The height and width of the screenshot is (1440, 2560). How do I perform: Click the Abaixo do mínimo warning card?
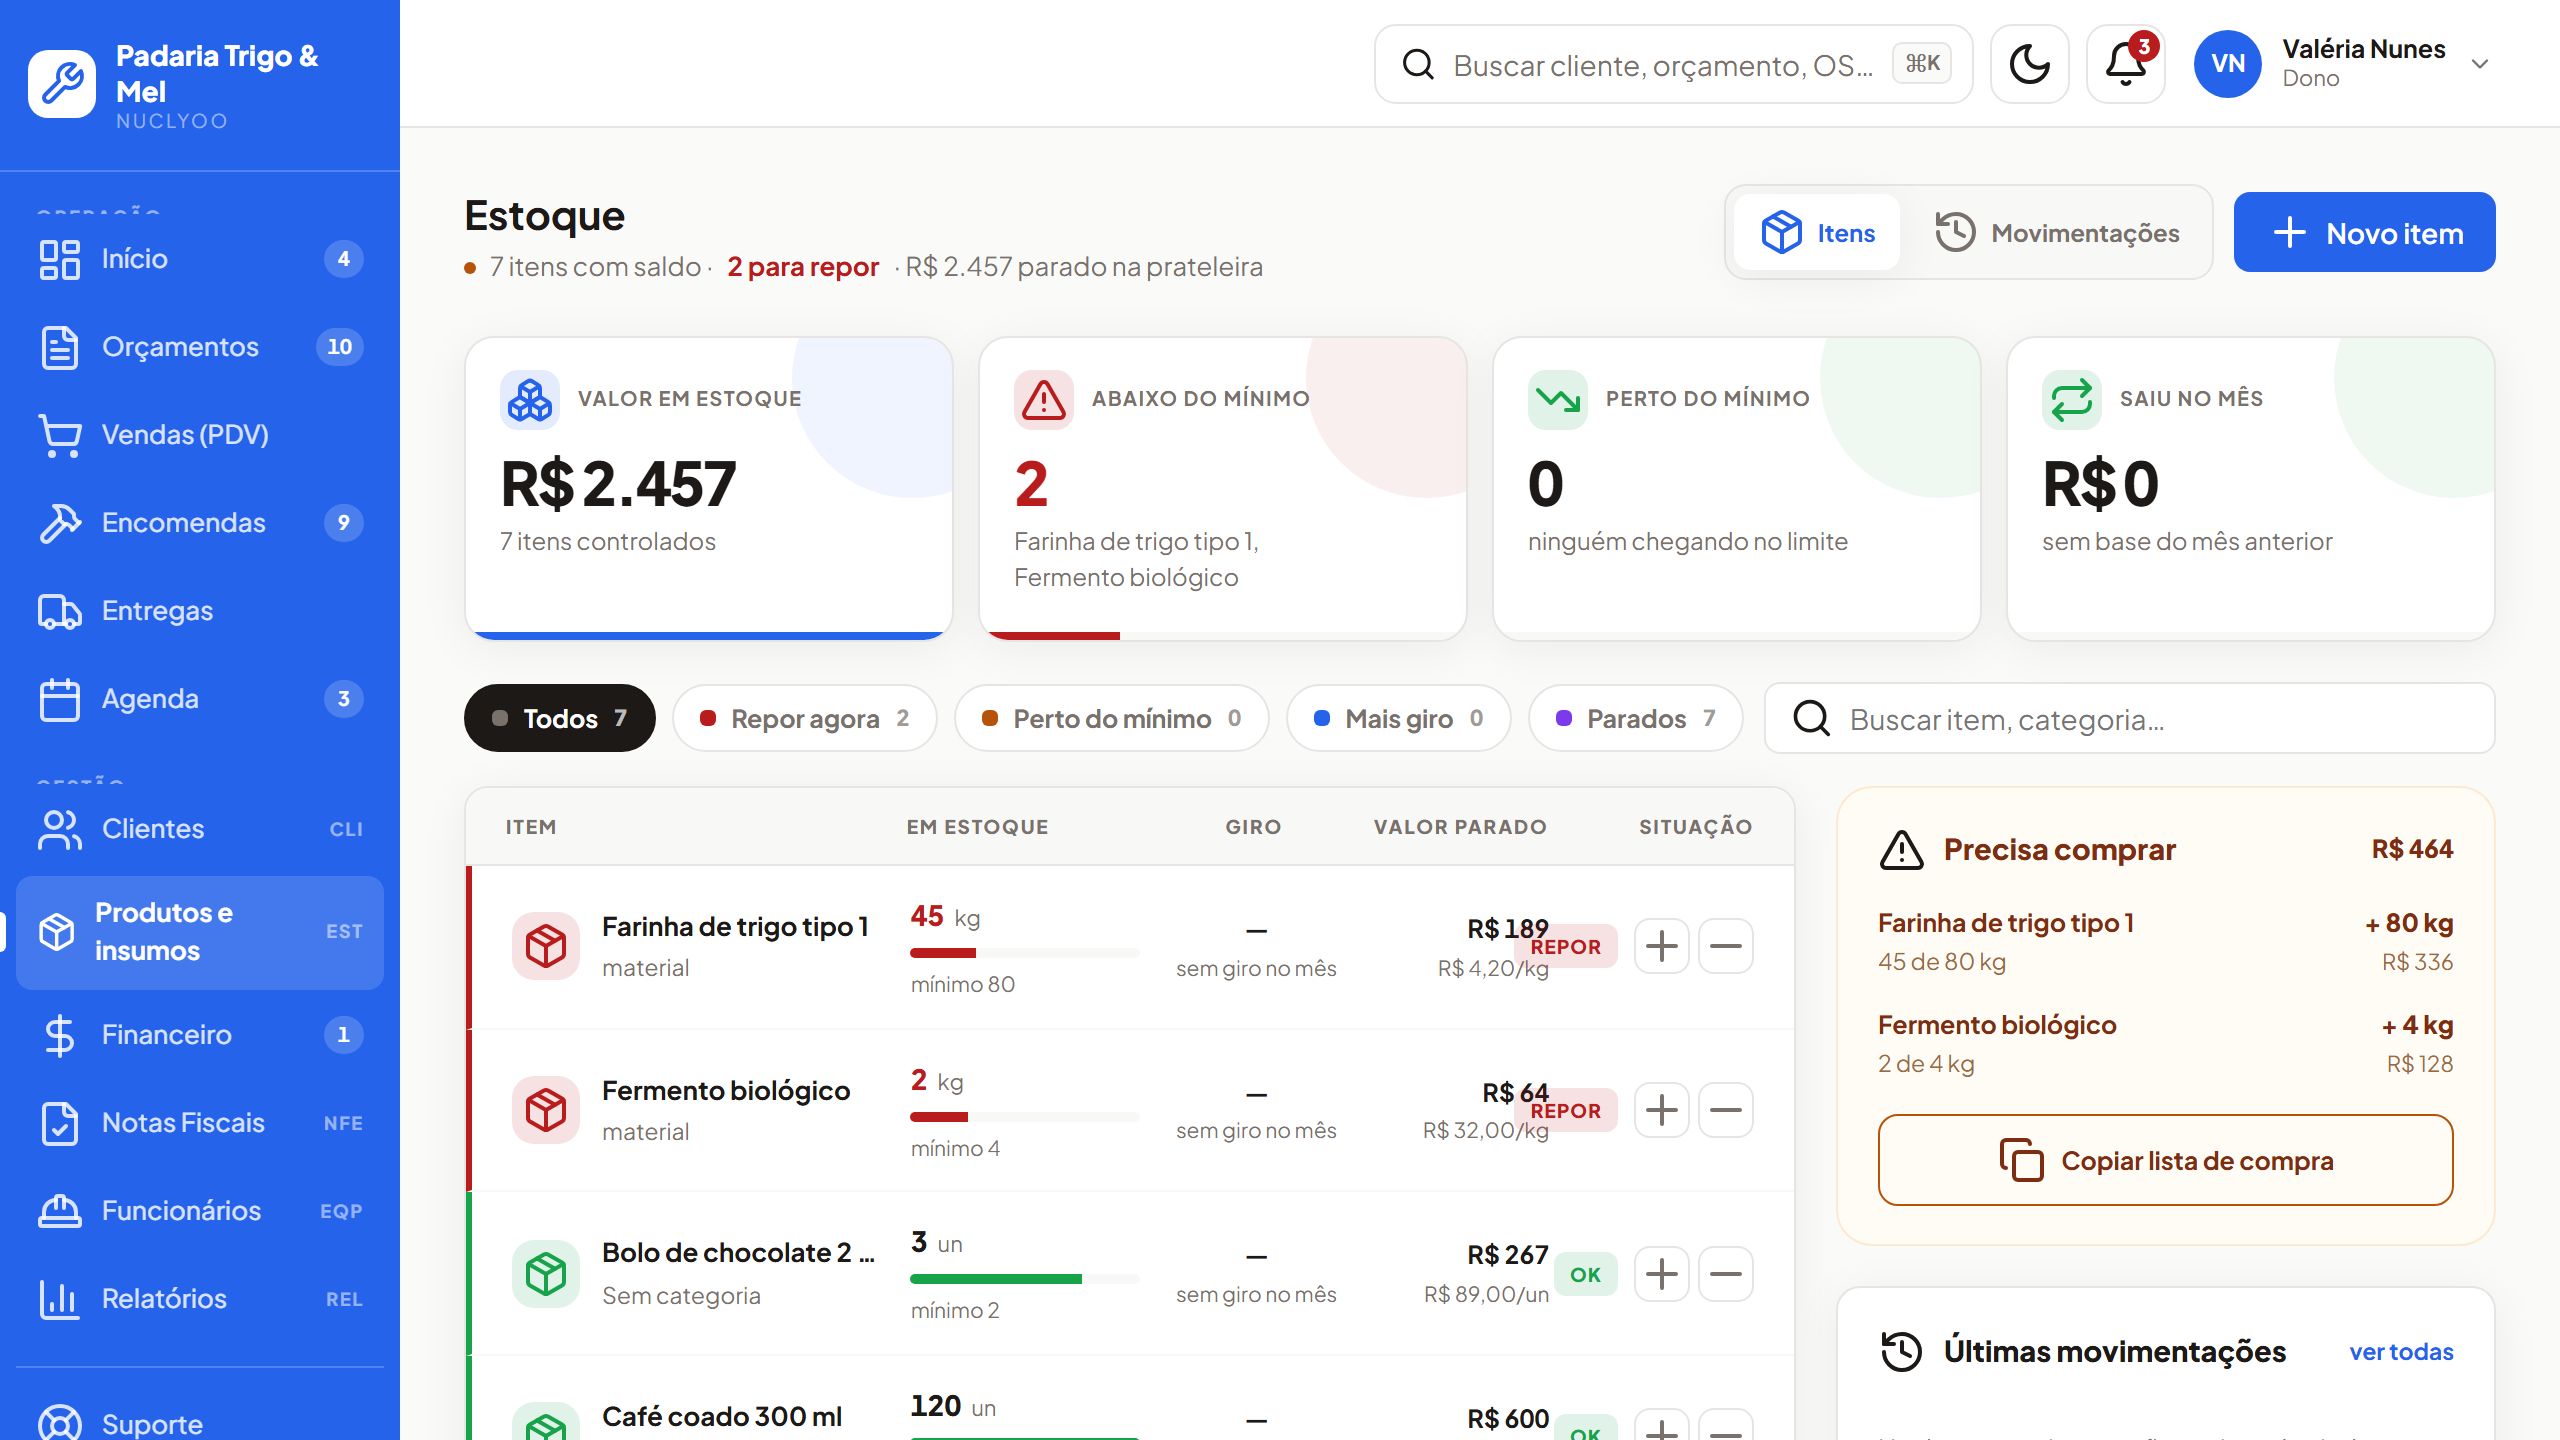(x=1223, y=489)
